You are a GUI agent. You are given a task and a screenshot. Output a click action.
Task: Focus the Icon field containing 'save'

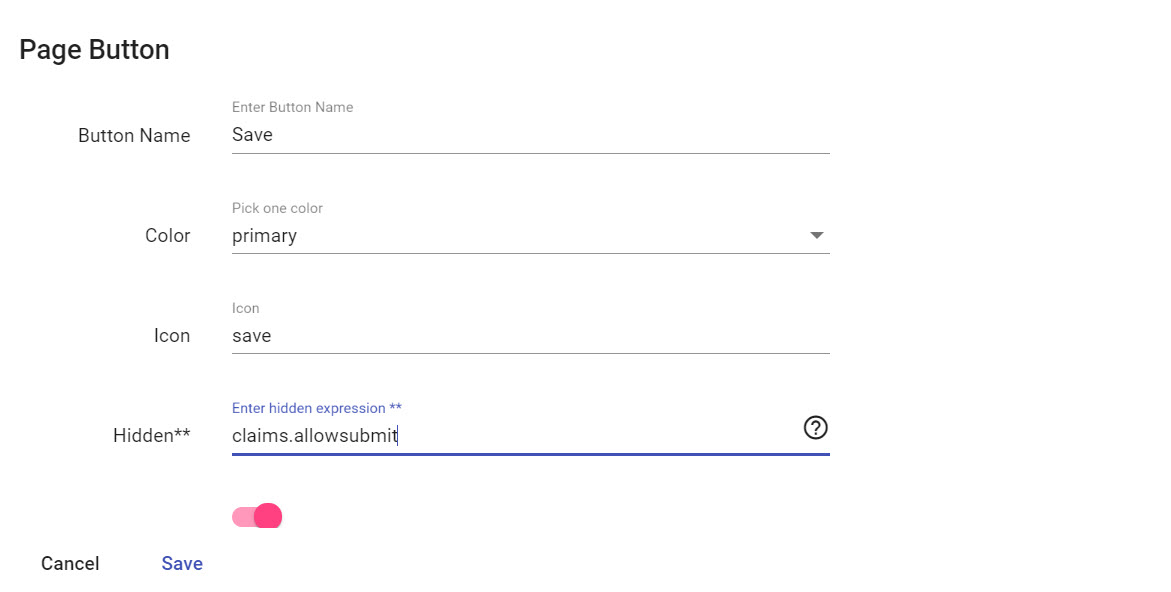530,336
